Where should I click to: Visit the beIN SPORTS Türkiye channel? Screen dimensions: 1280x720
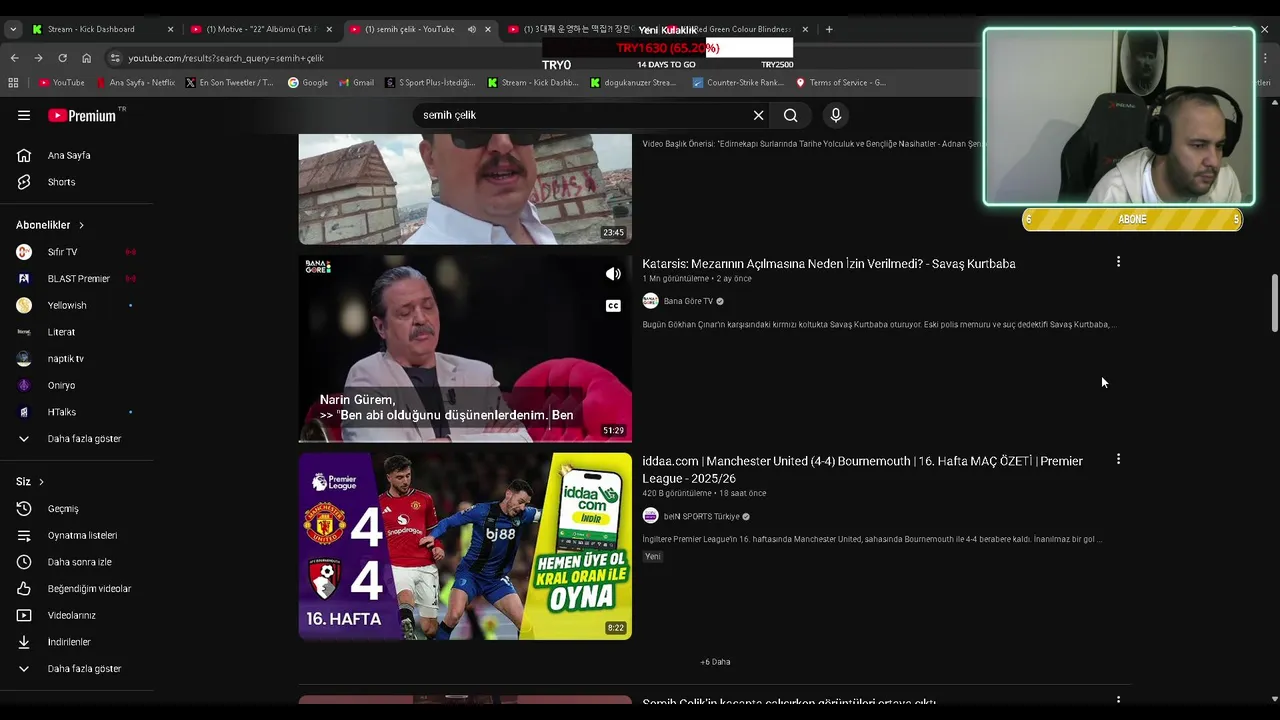pos(701,516)
